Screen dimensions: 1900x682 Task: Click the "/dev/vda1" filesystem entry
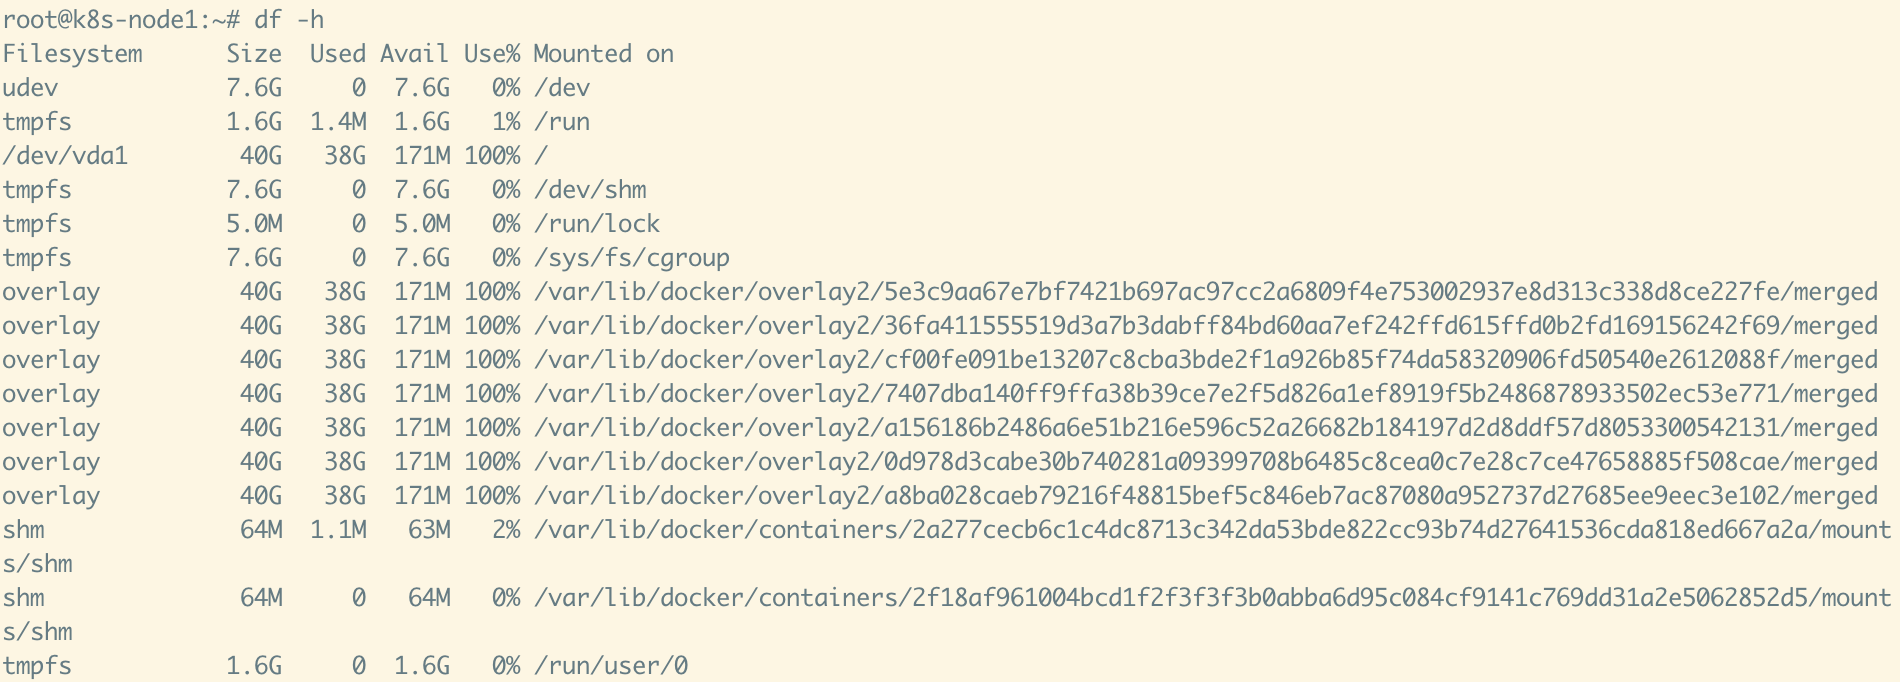(65, 156)
